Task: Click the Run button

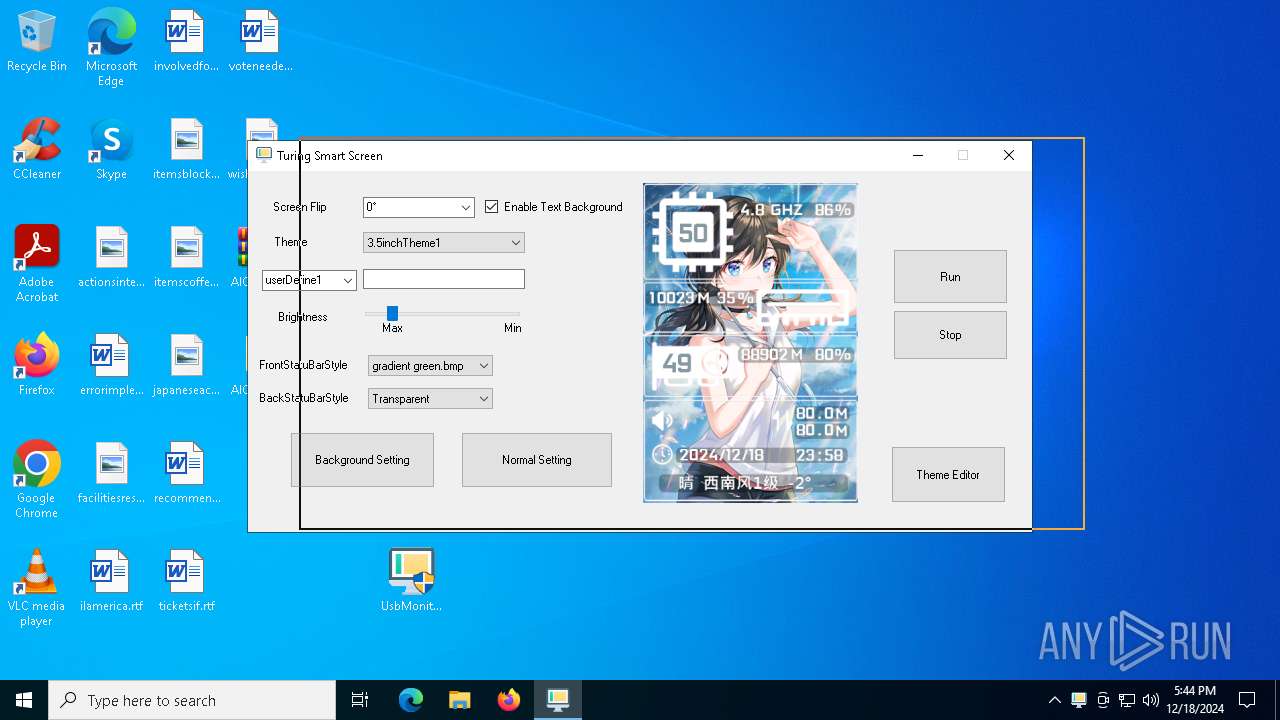Action: 950,277
